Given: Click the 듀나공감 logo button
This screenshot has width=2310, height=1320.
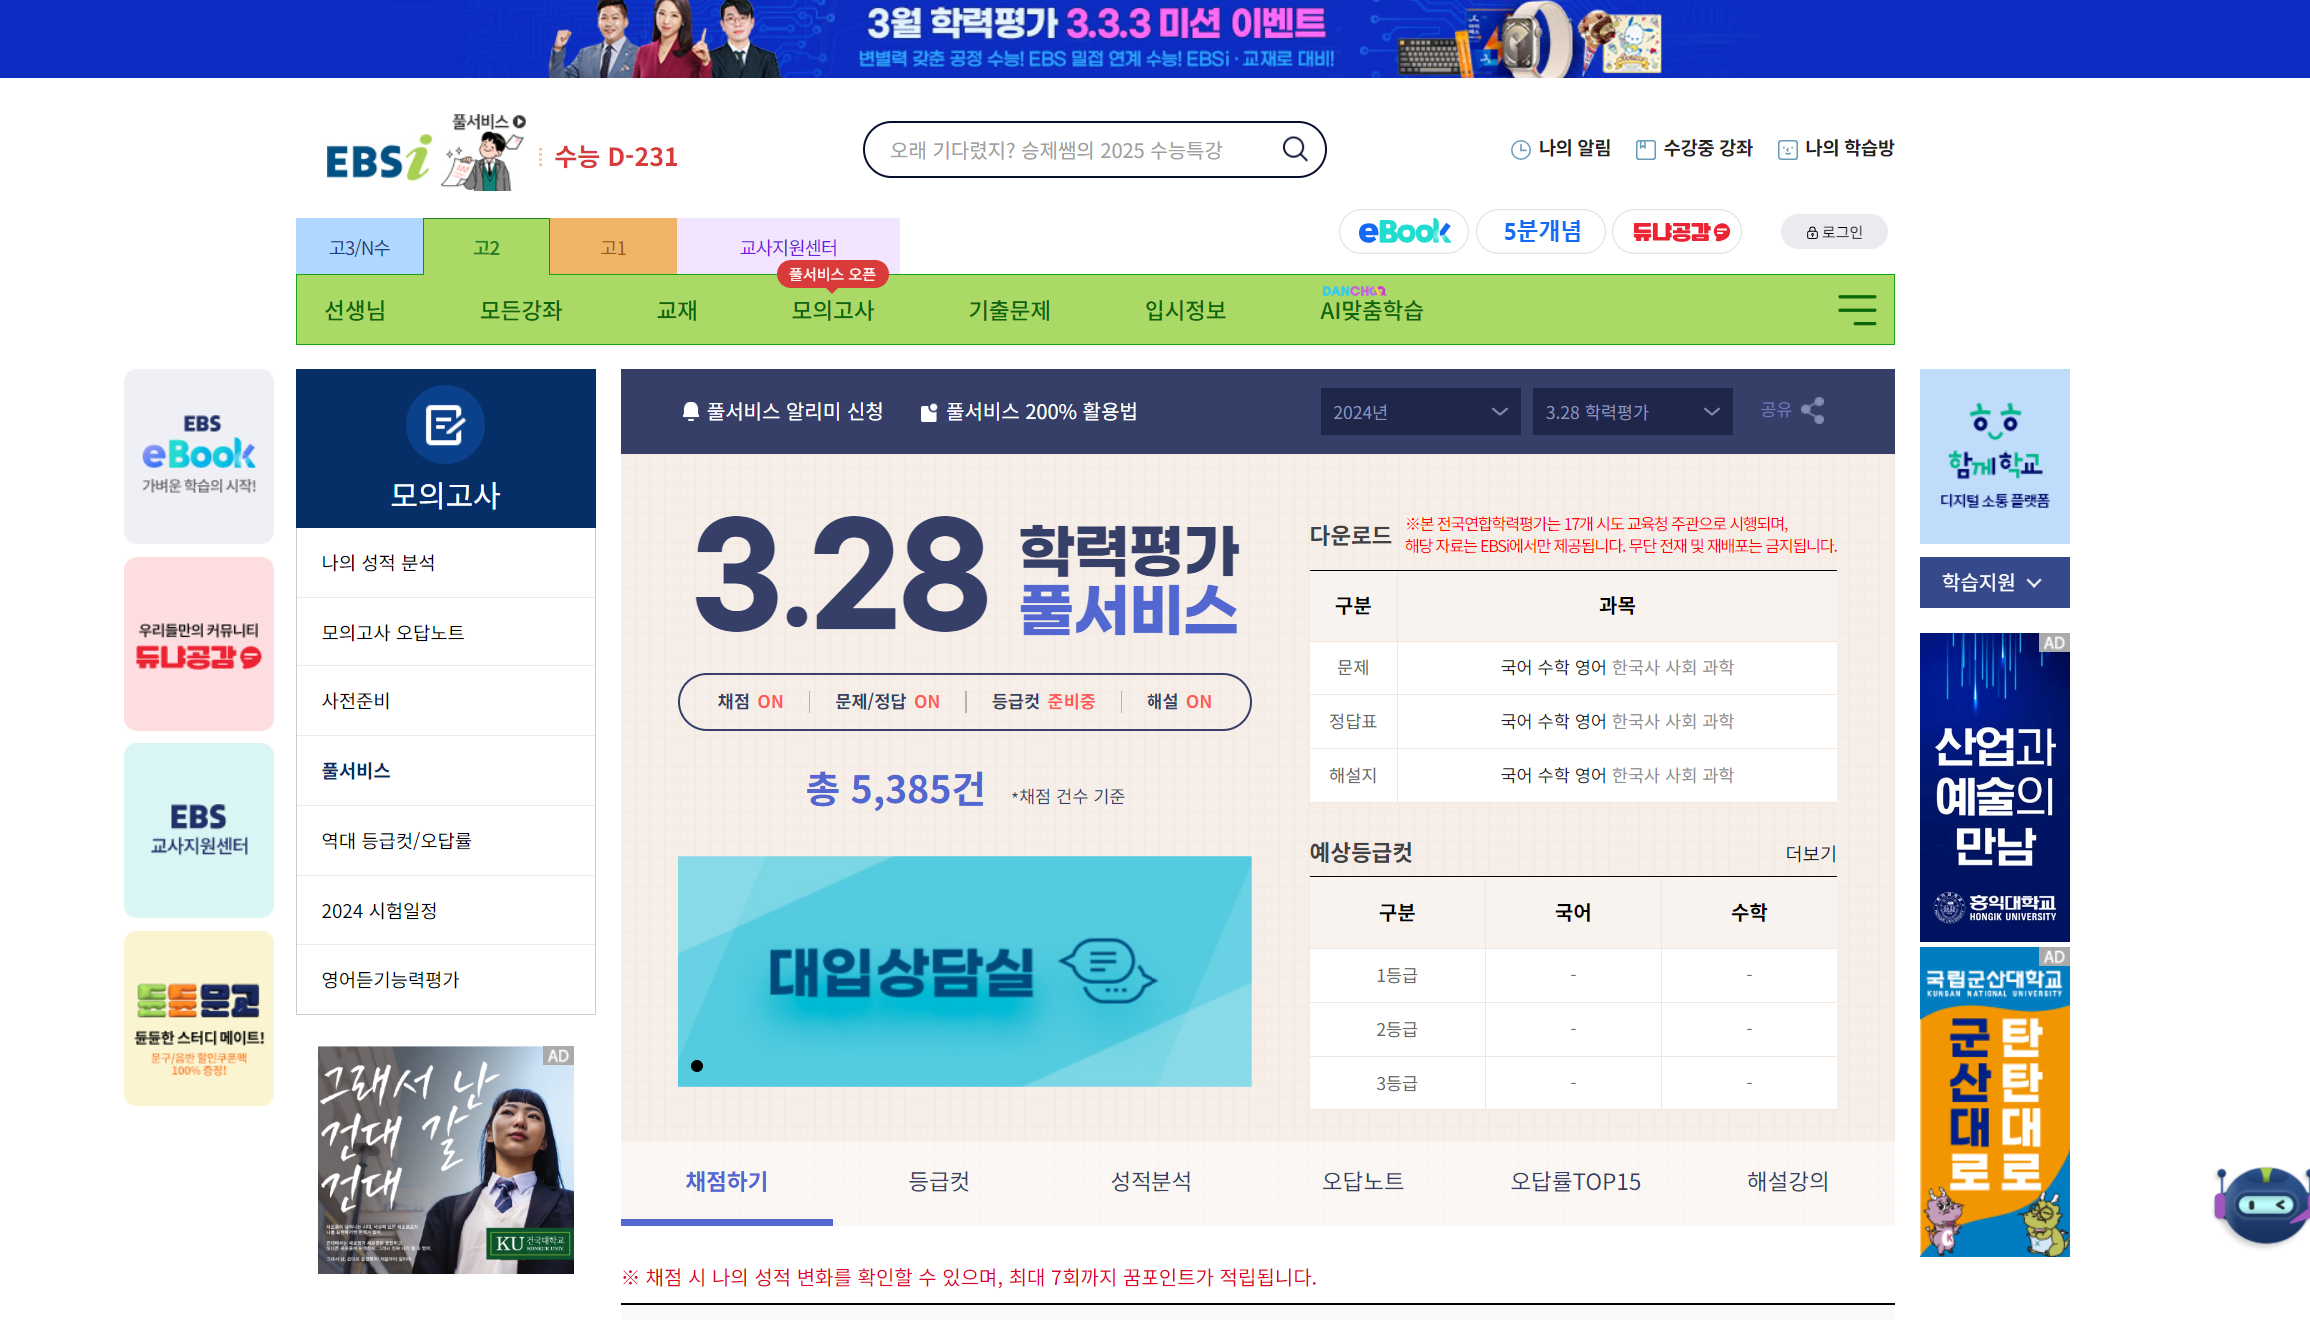Looking at the screenshot, I should tap(1677, 232).
